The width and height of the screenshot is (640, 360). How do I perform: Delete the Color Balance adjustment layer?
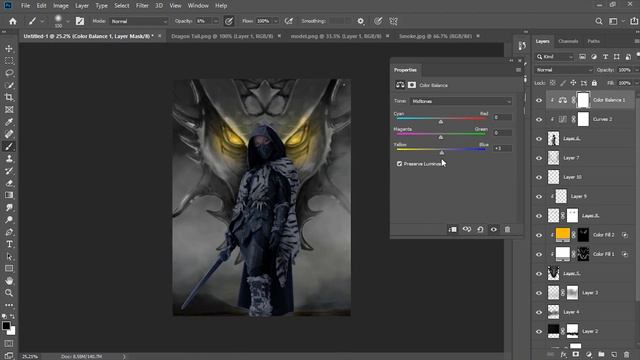(507, 229)
